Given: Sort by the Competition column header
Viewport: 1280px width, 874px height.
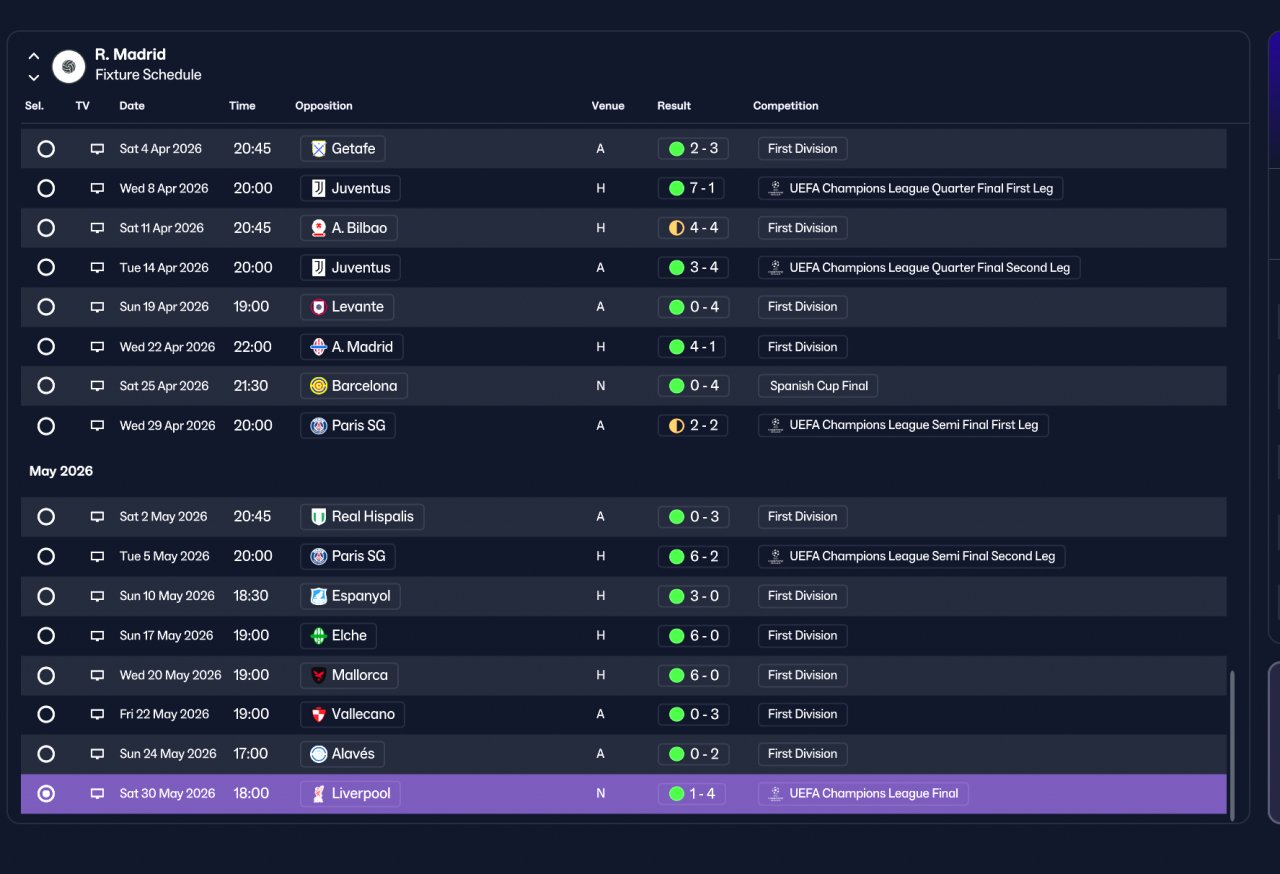Looking at the screenshot, I should coord(786,106).
